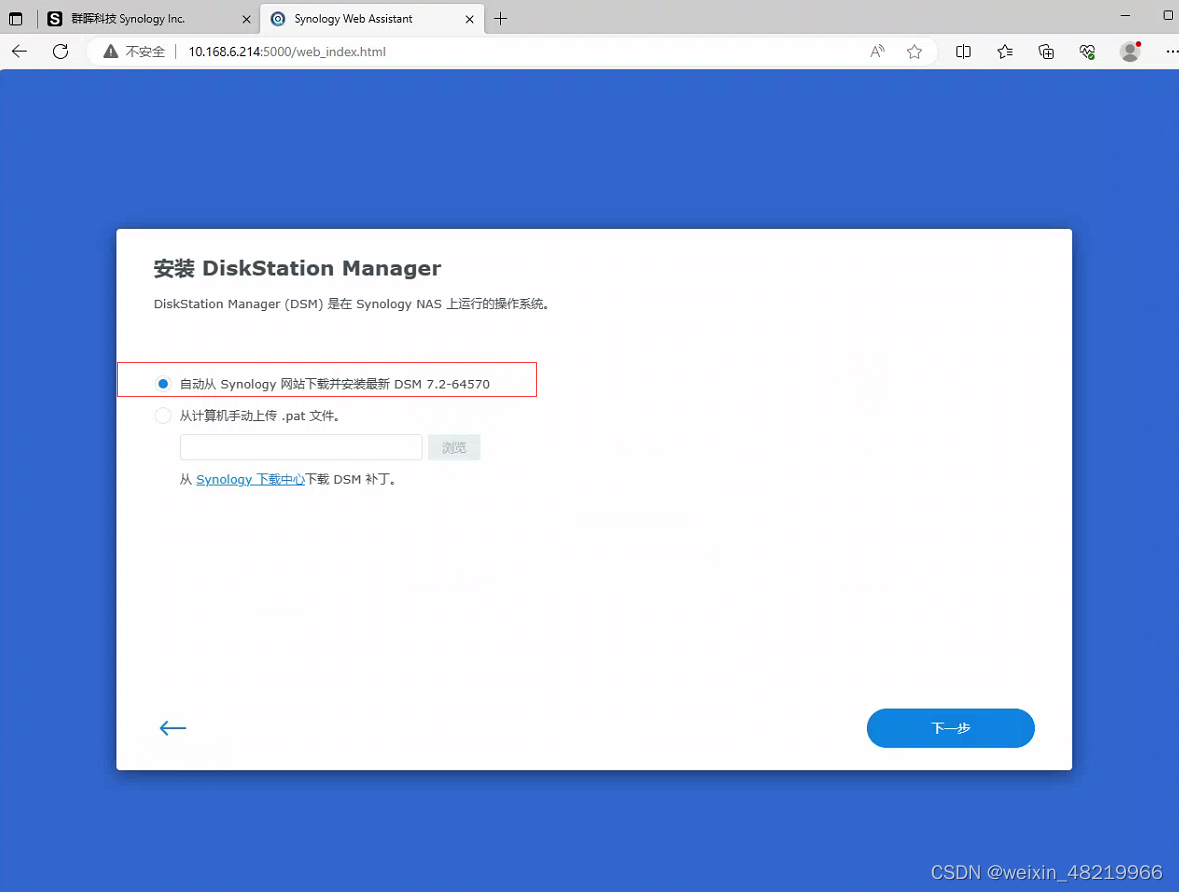Open the user profile avatar
This screenshot has height=892, width=1179.
(1129, 51)
